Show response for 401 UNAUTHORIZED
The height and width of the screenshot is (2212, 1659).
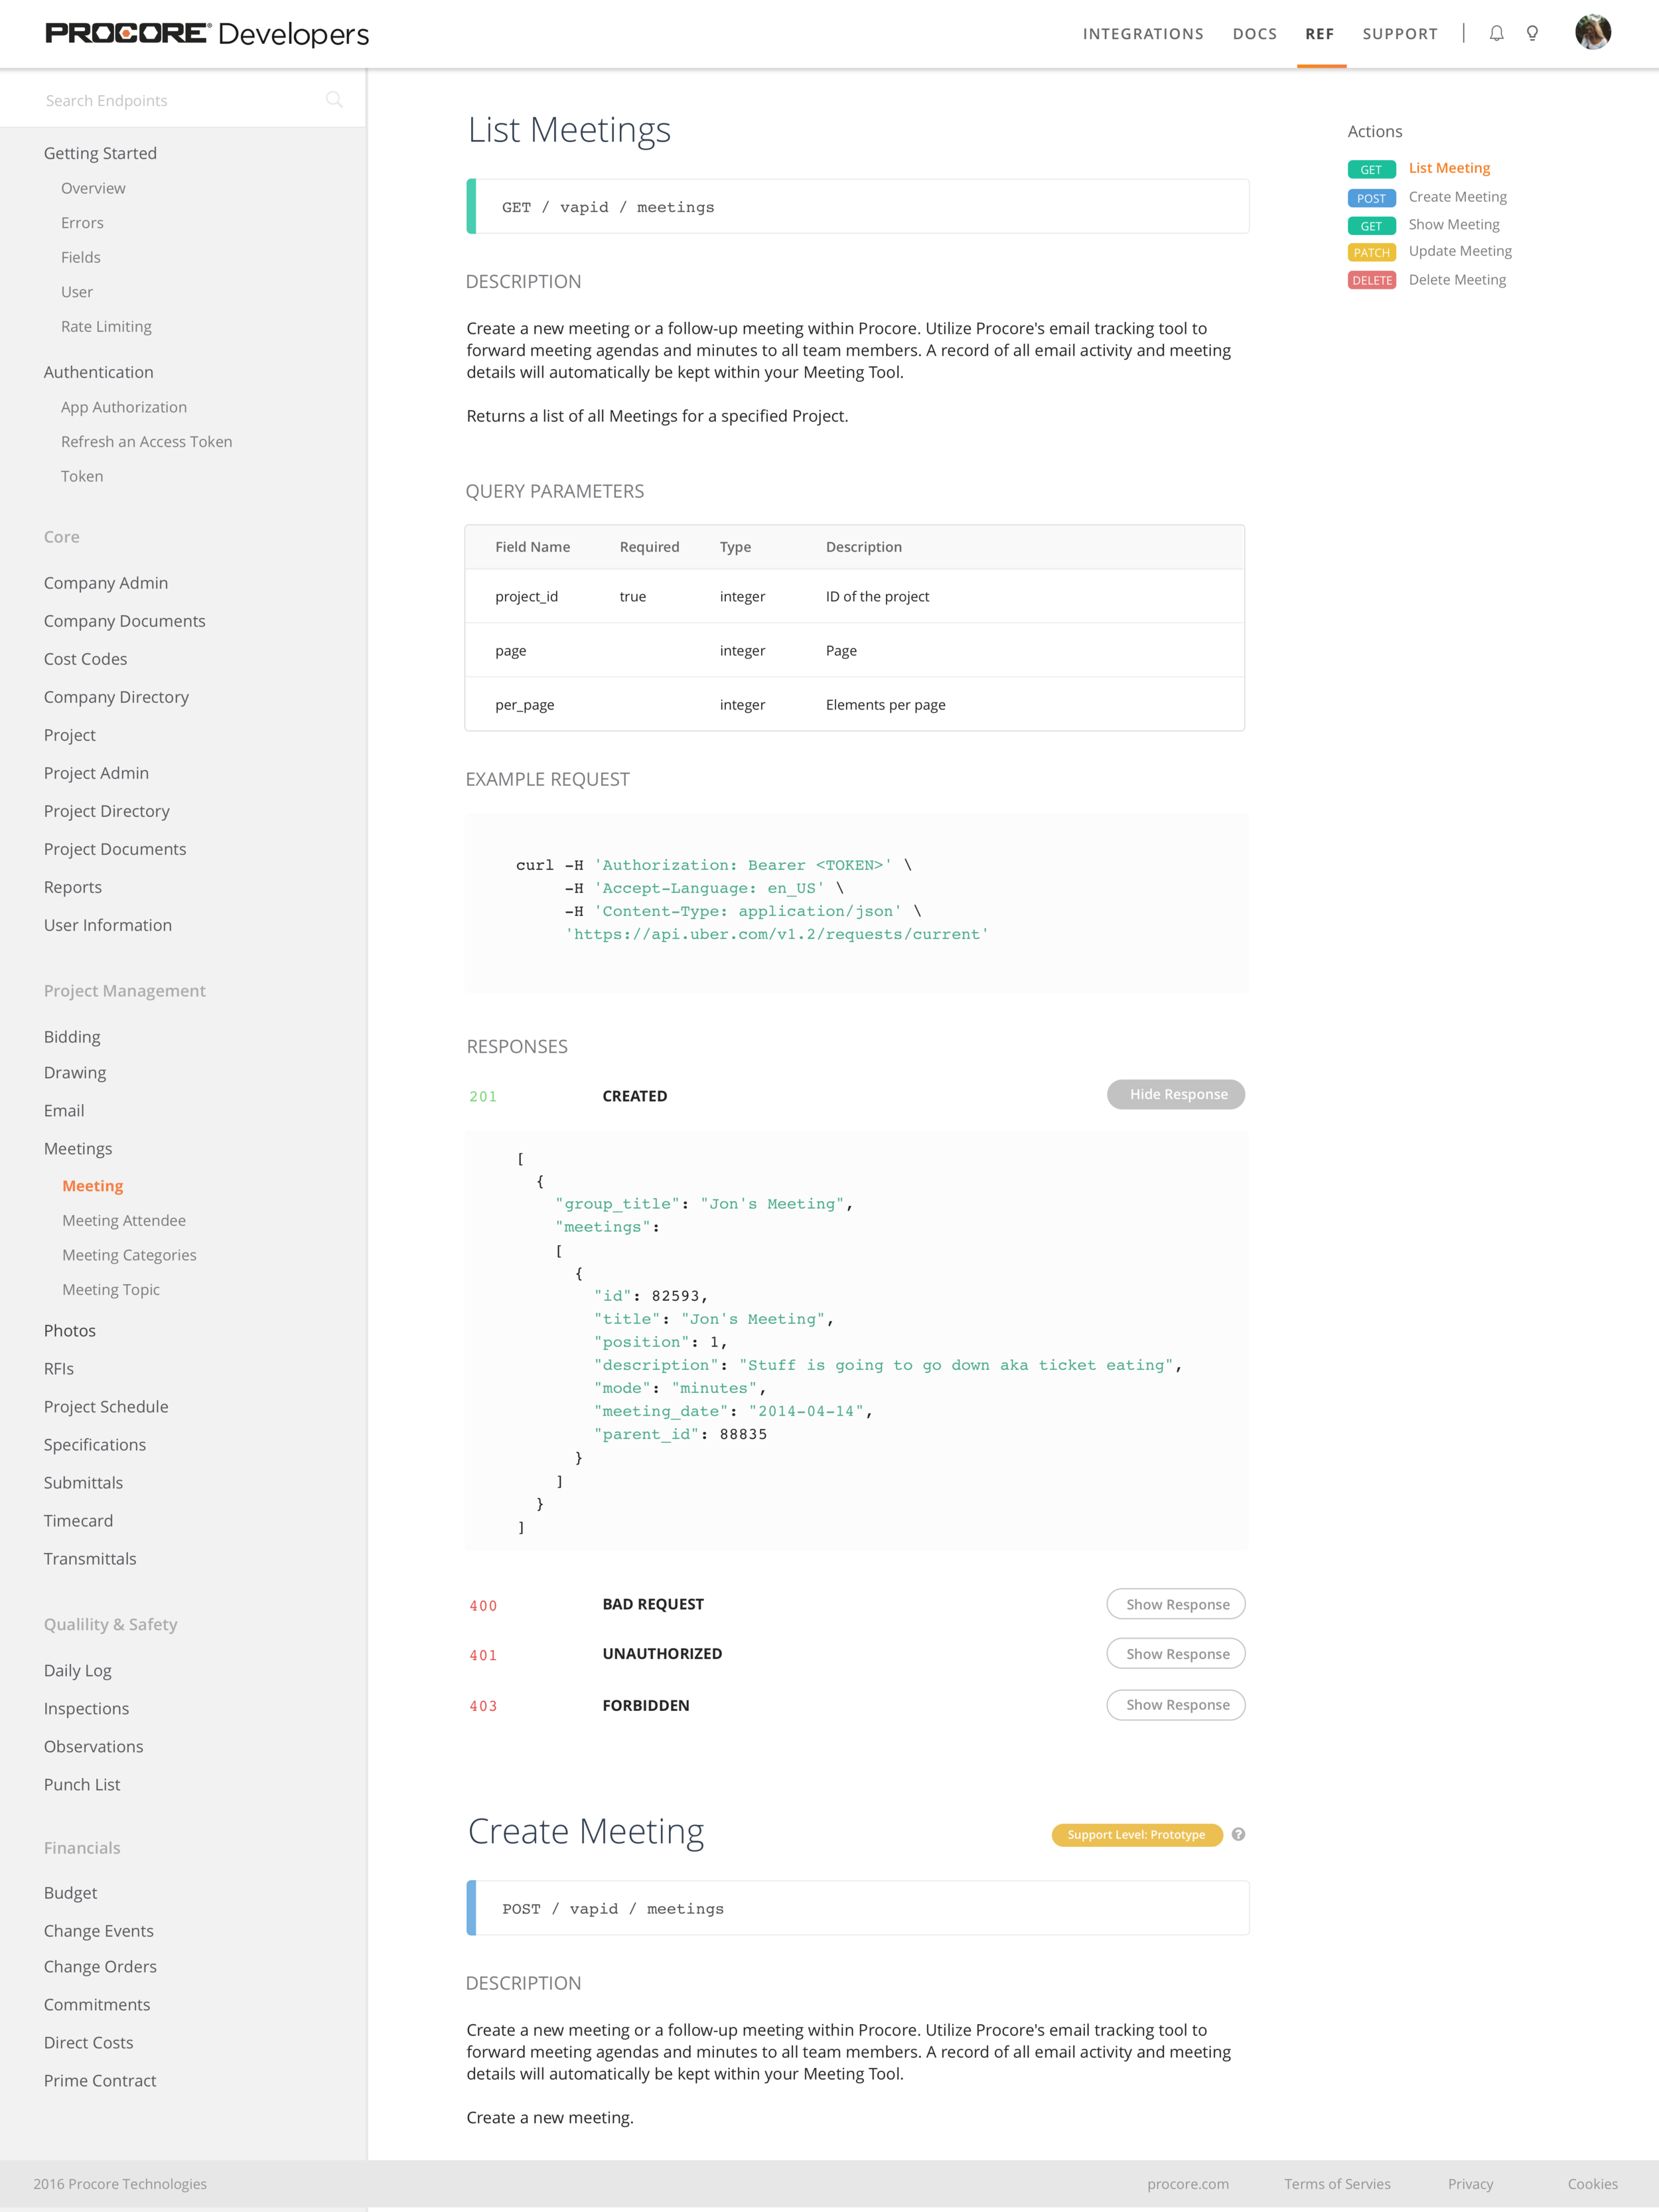(1176, 1654)
